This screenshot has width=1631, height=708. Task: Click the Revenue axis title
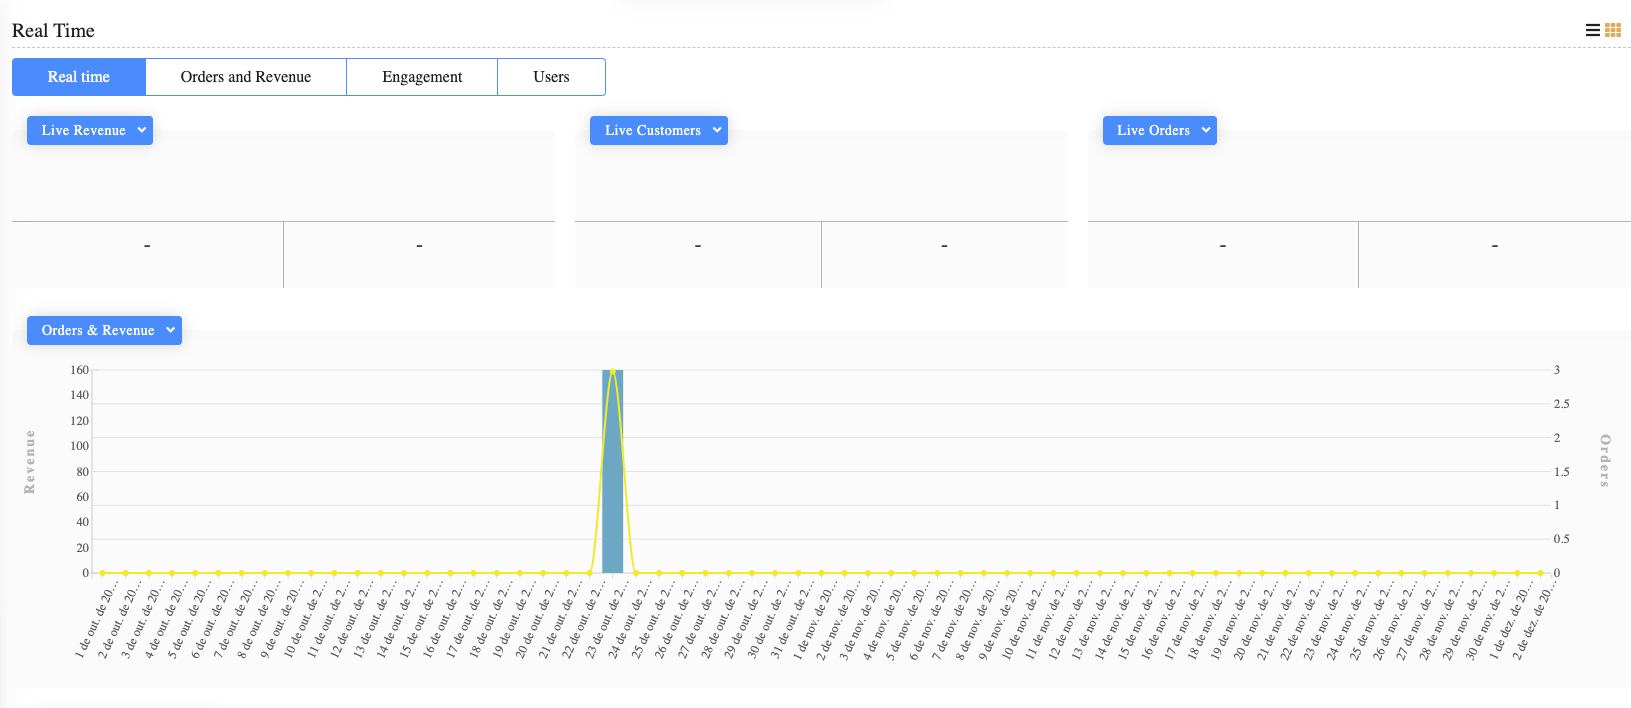coord(30,462)
